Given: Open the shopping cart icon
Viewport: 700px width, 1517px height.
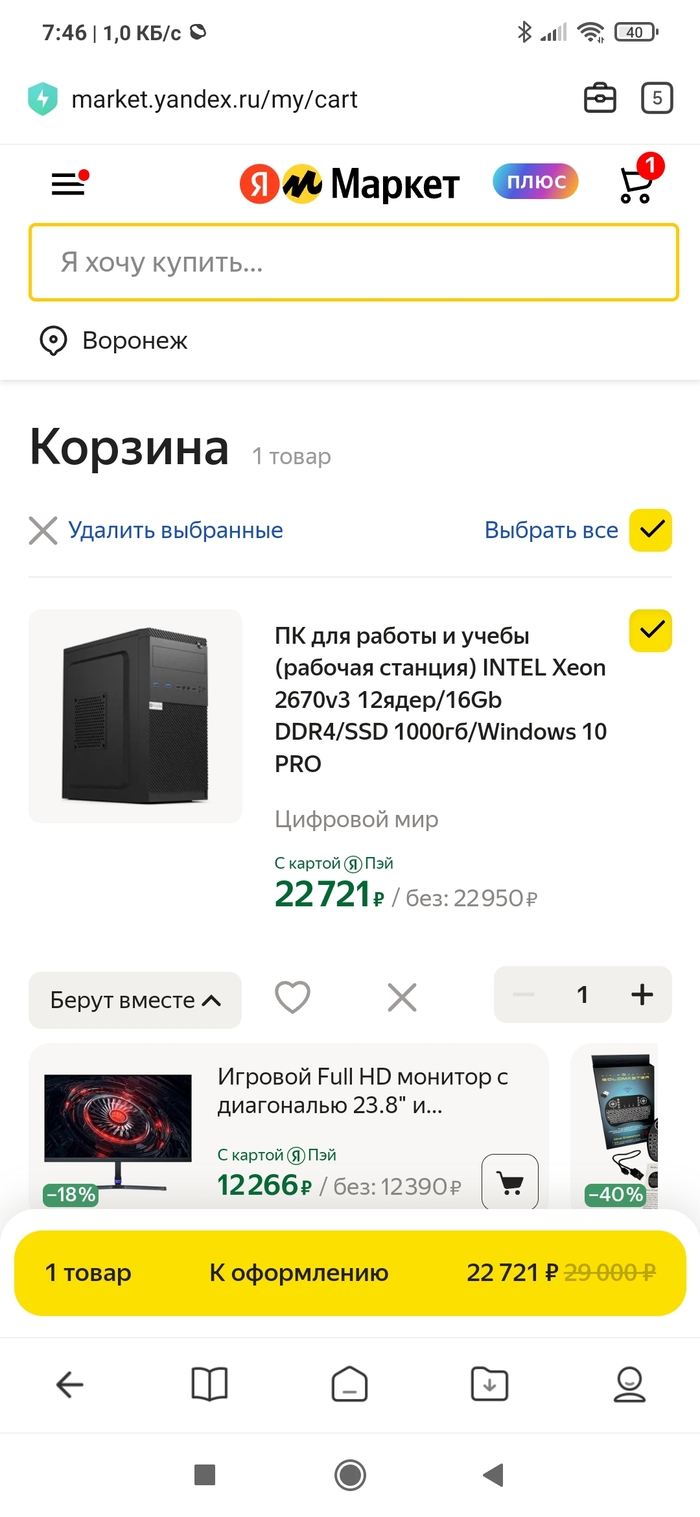Looking at the screenshot, I should [637, 184].
